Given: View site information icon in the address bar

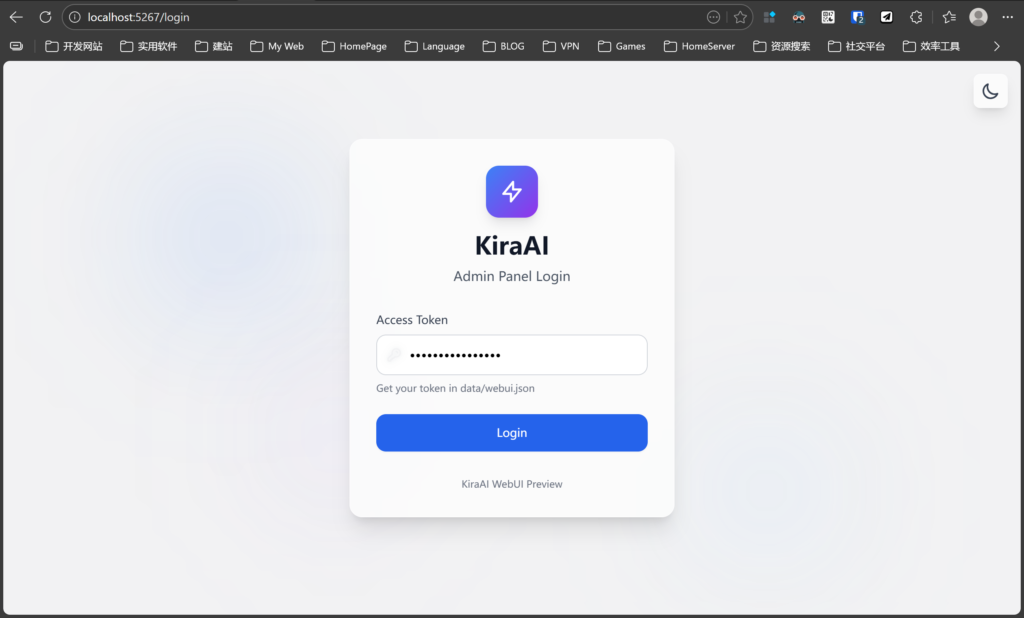Looking at the screenshot, I should pyautogui.click(x=75, y=17).
